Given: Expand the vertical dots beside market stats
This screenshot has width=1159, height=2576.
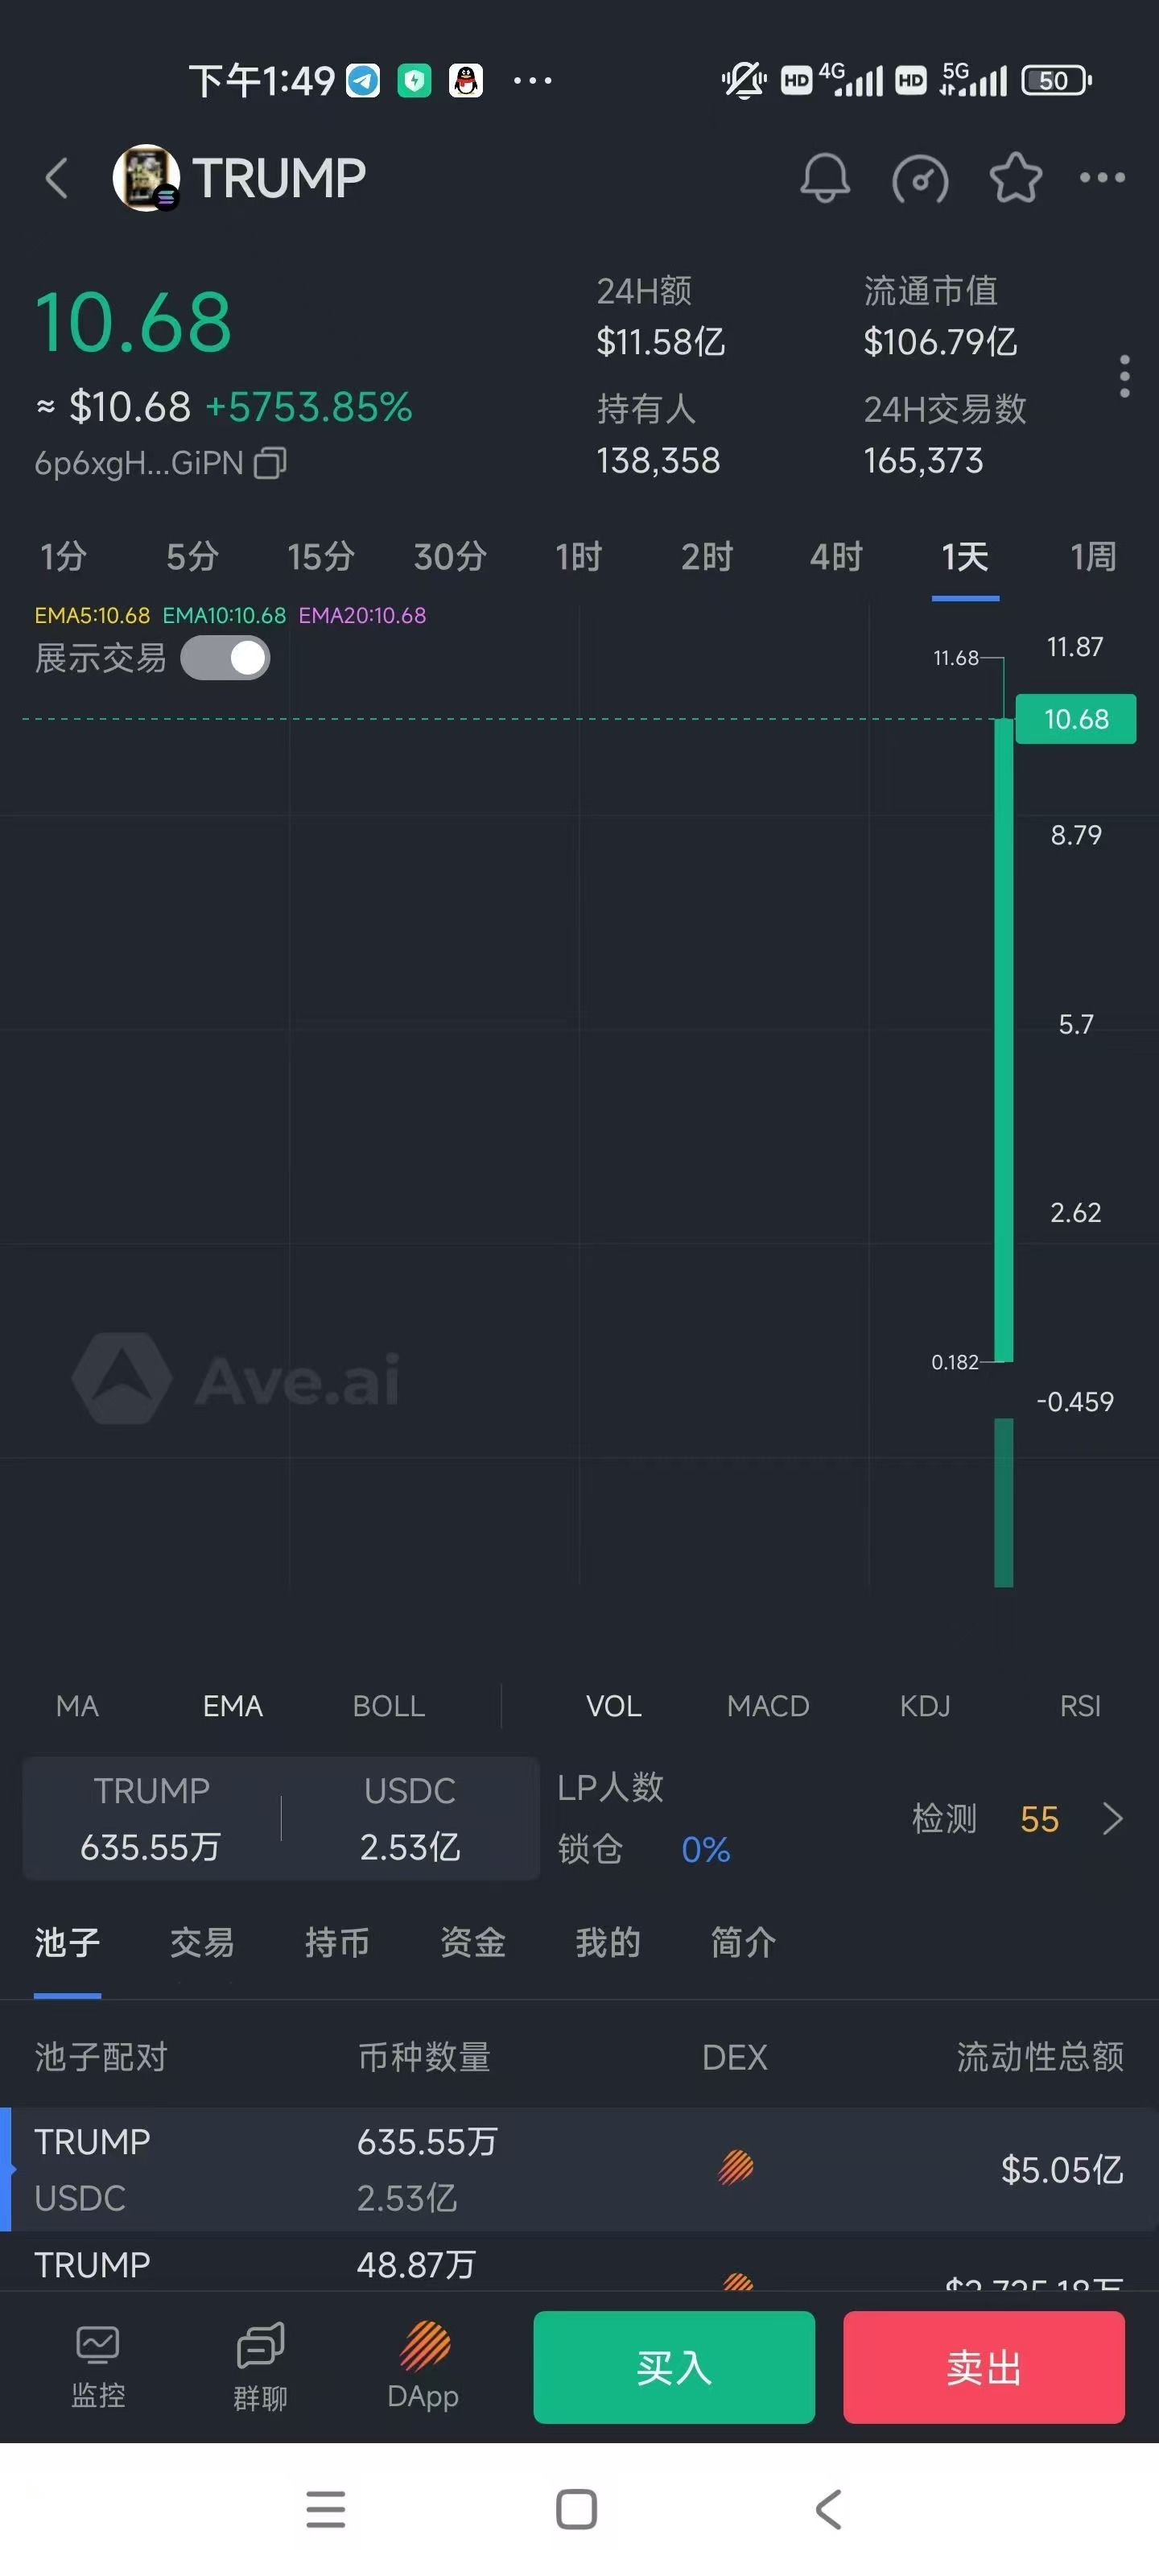Looking at the screenshot, I should [x=1124, y=376].
